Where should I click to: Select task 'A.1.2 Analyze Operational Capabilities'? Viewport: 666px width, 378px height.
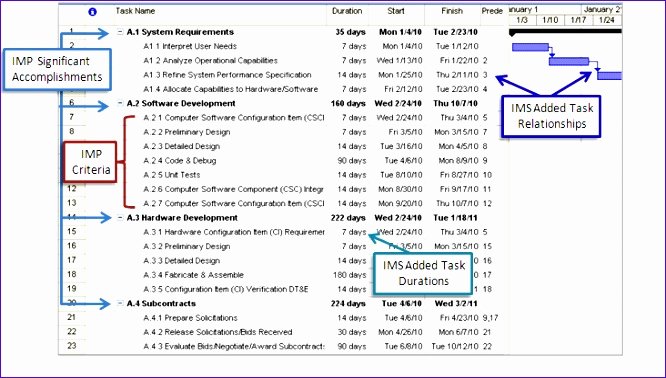pyautogui.click(x=210, y=61)
